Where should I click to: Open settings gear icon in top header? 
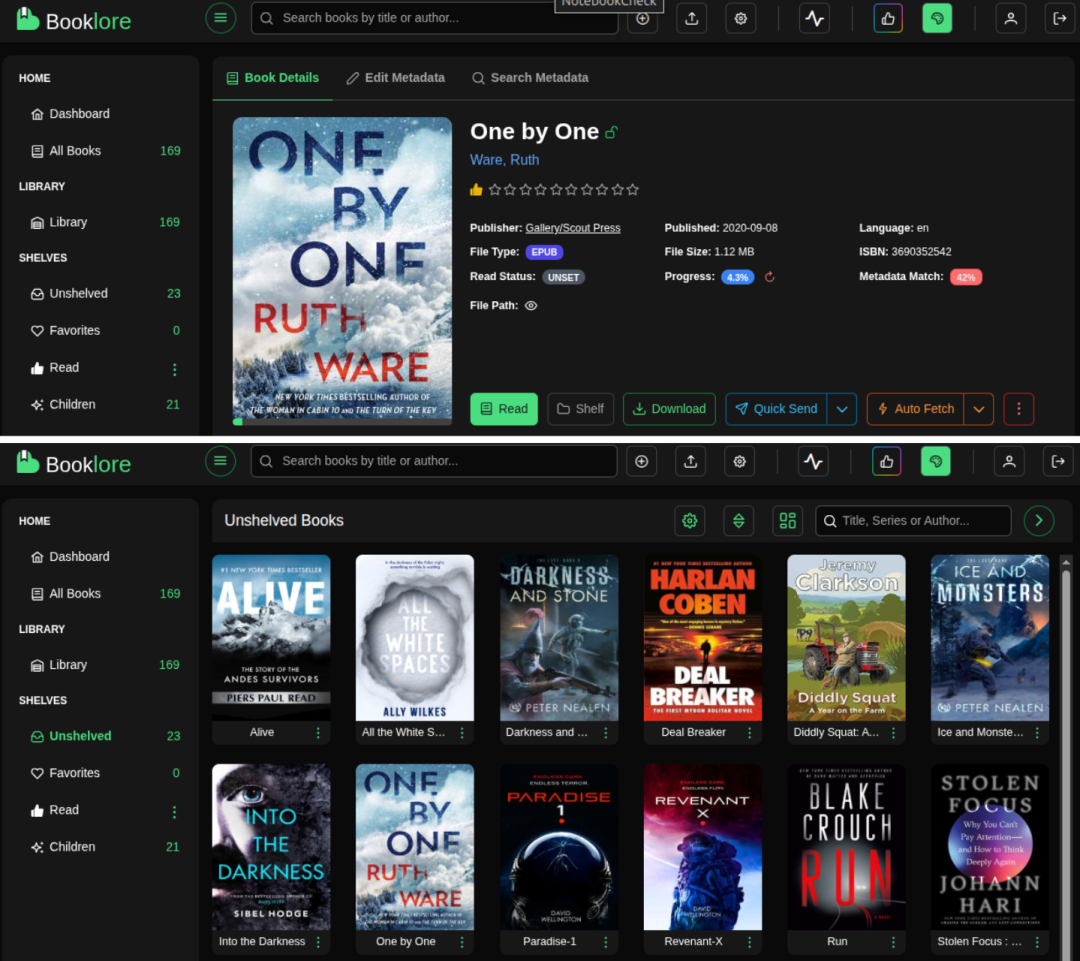740,19
